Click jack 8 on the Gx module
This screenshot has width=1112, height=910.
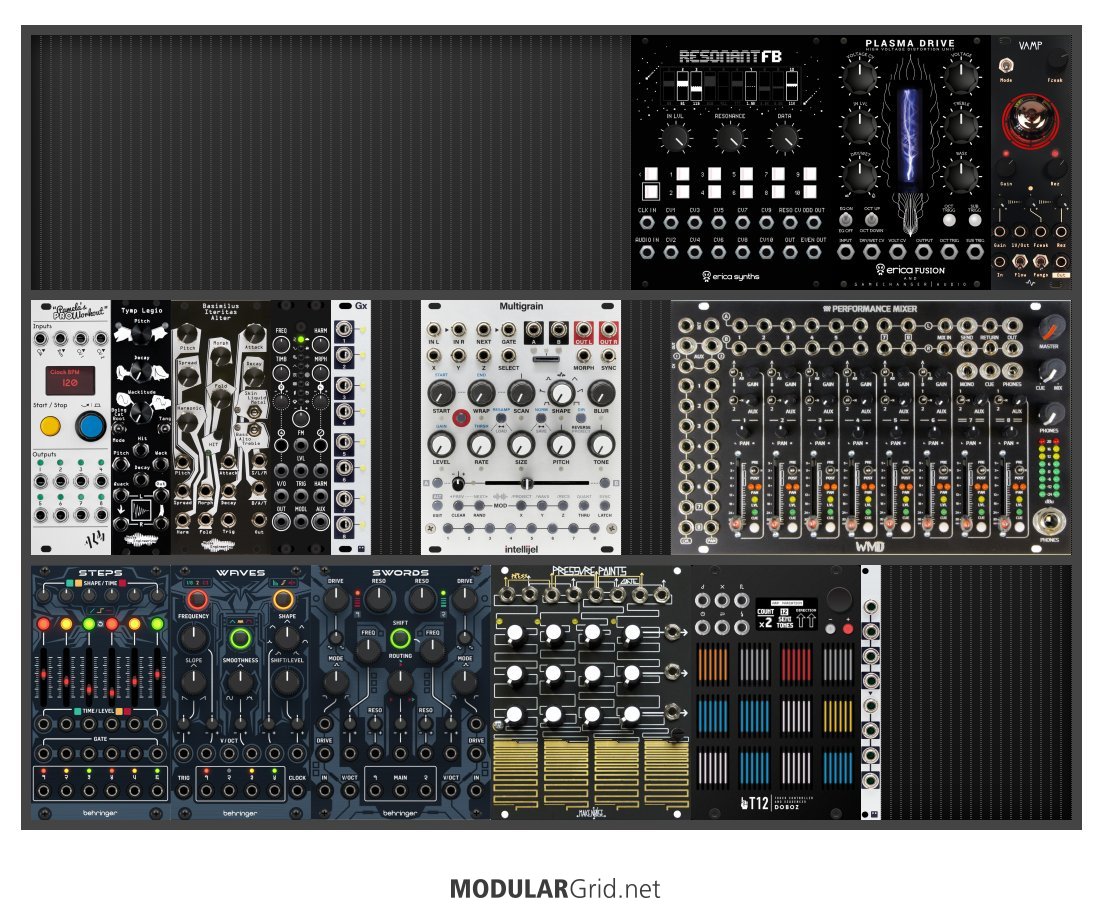coord(344,526)
